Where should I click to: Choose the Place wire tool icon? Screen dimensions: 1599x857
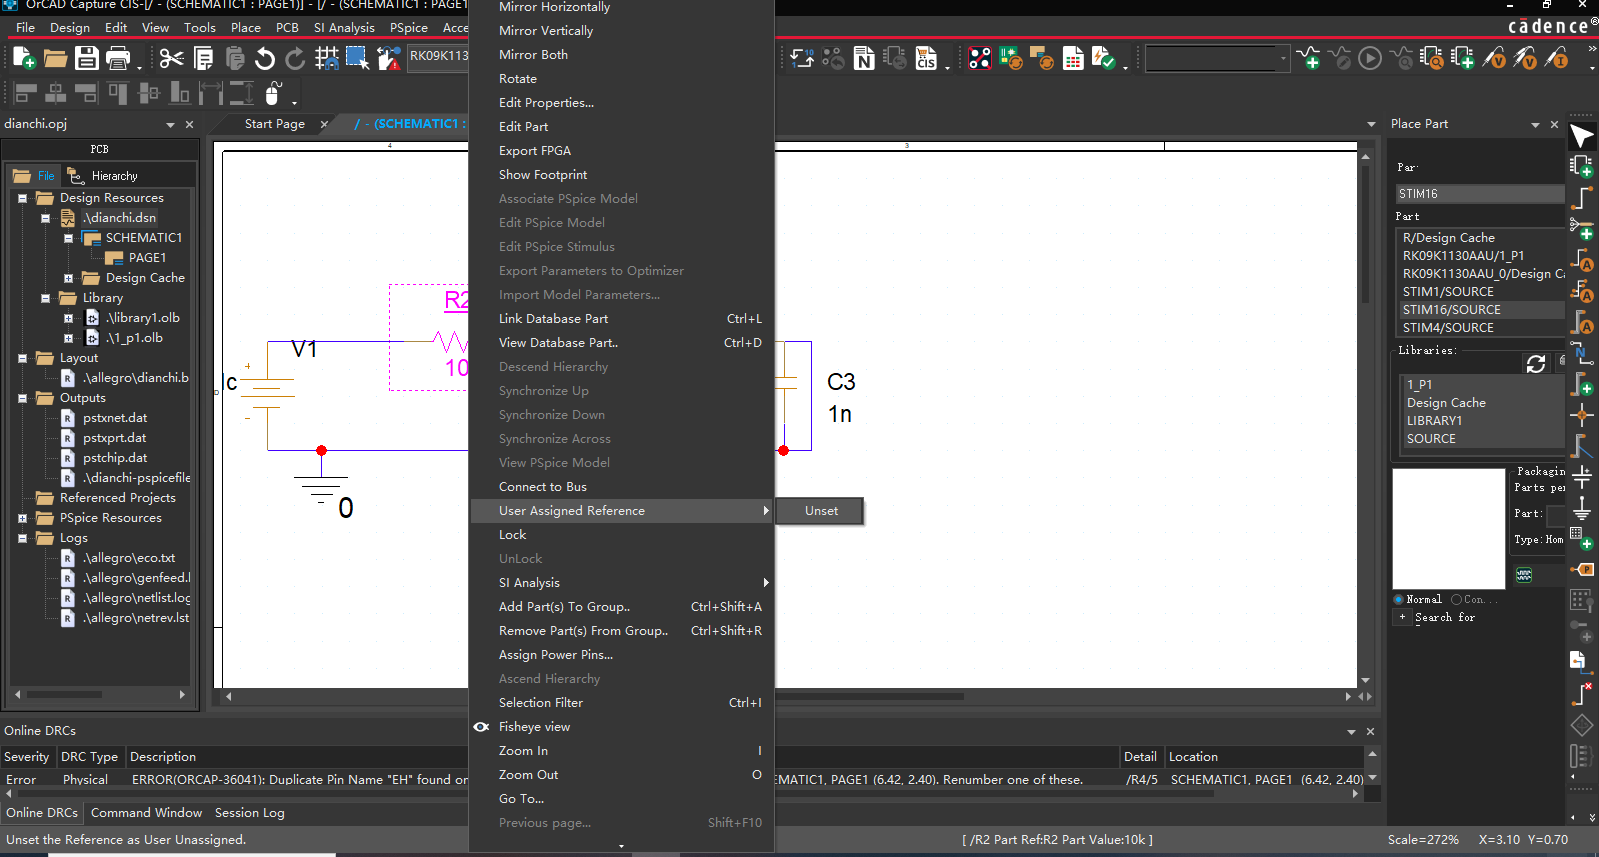(x=1581, y=197)
